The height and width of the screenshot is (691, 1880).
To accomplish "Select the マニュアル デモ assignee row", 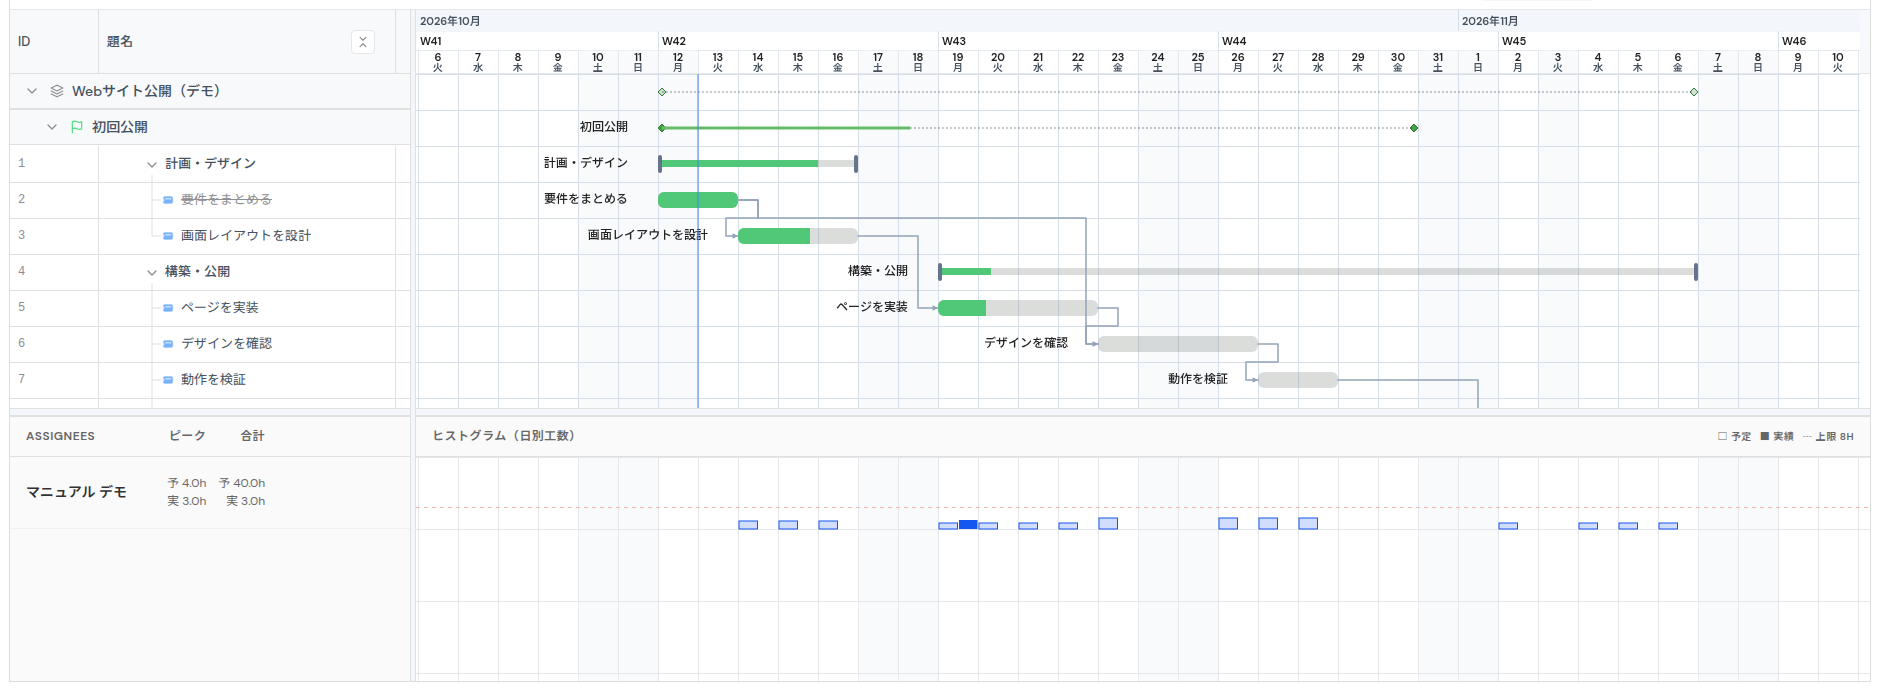I will (210, 492).
